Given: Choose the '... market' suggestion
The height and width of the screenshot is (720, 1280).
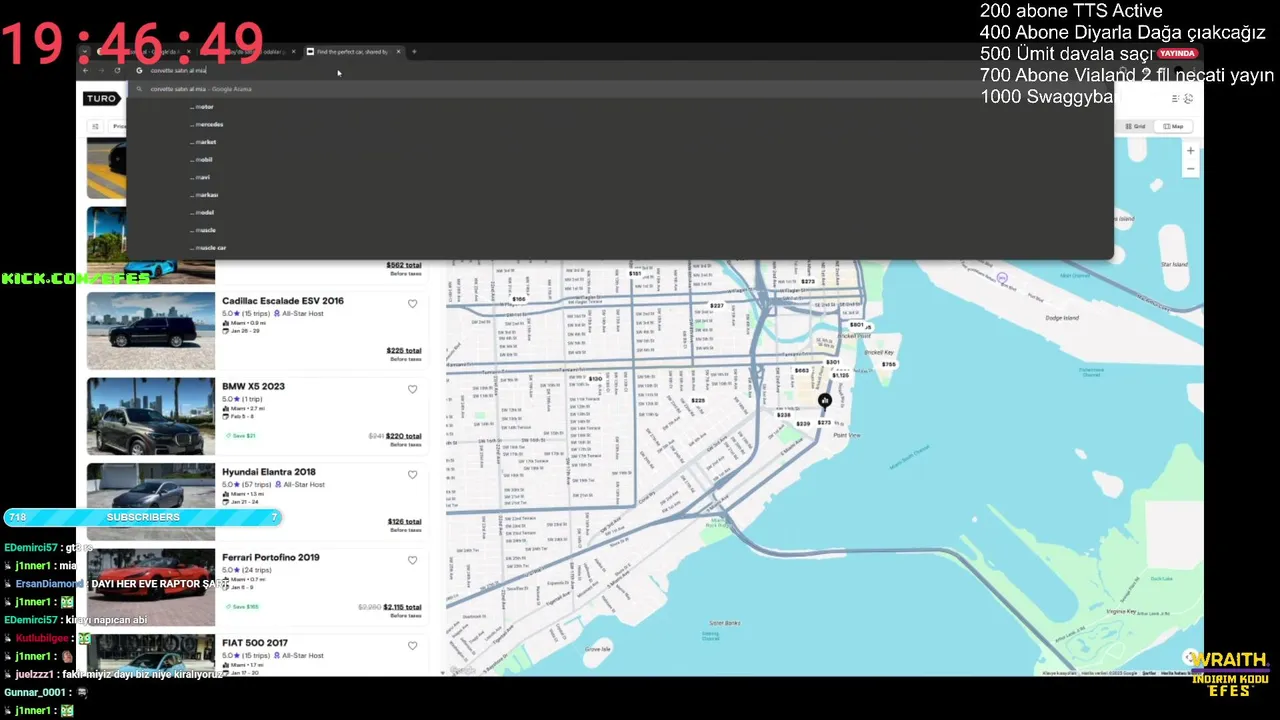Looking at the screenshot, I should point(620,142).
